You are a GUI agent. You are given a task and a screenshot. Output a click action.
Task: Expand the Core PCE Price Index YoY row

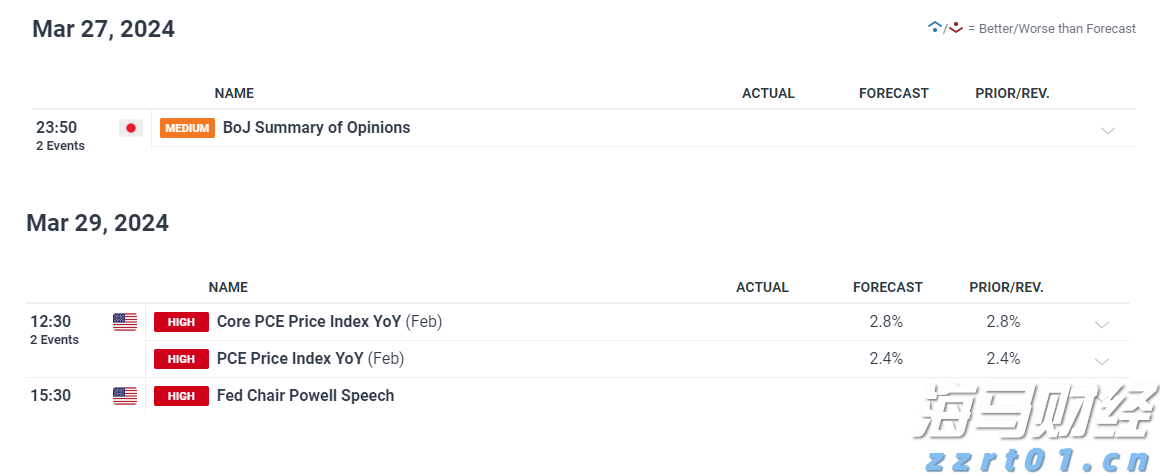coord(1101,324)
